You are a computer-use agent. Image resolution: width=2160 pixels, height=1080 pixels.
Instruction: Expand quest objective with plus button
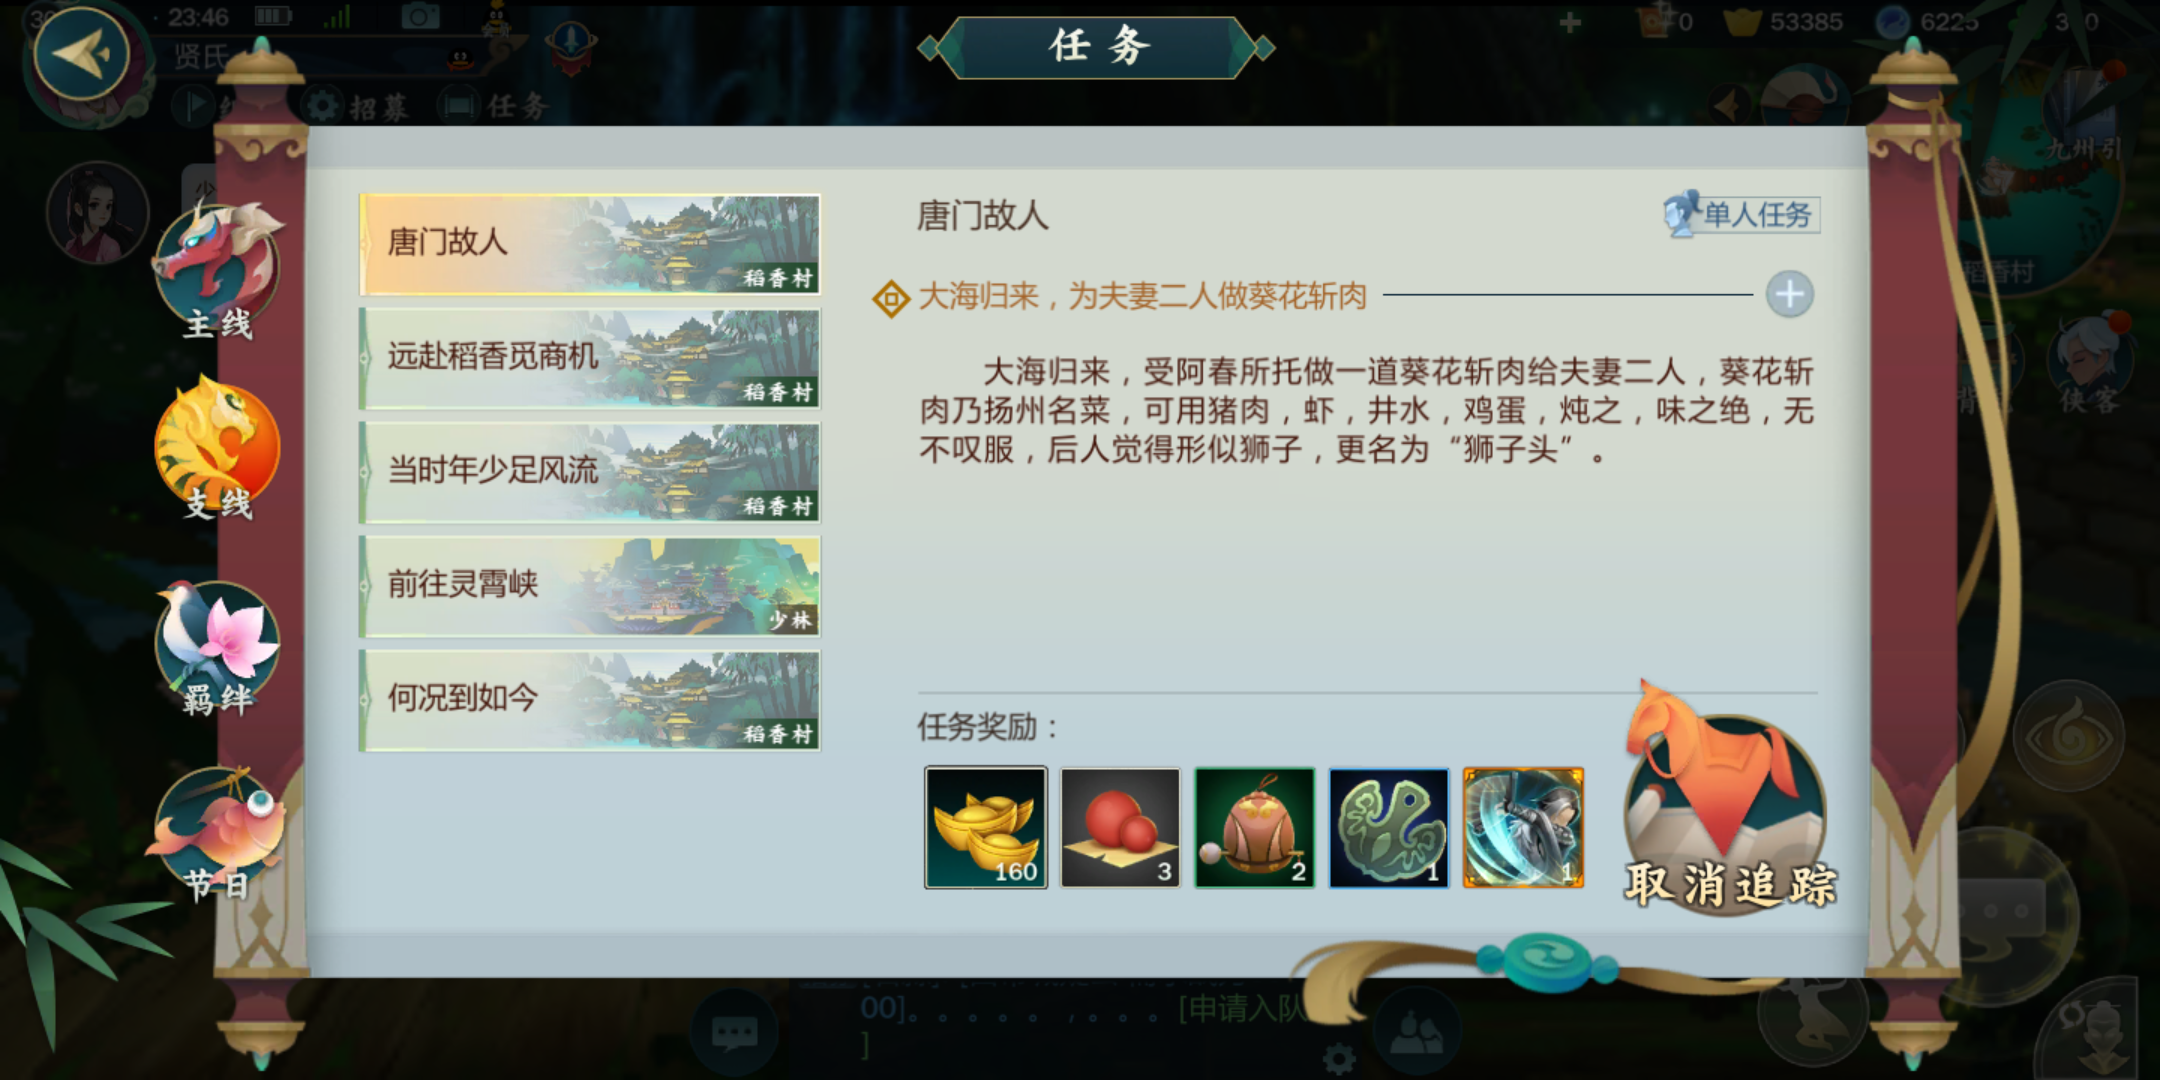point(1789,295)
